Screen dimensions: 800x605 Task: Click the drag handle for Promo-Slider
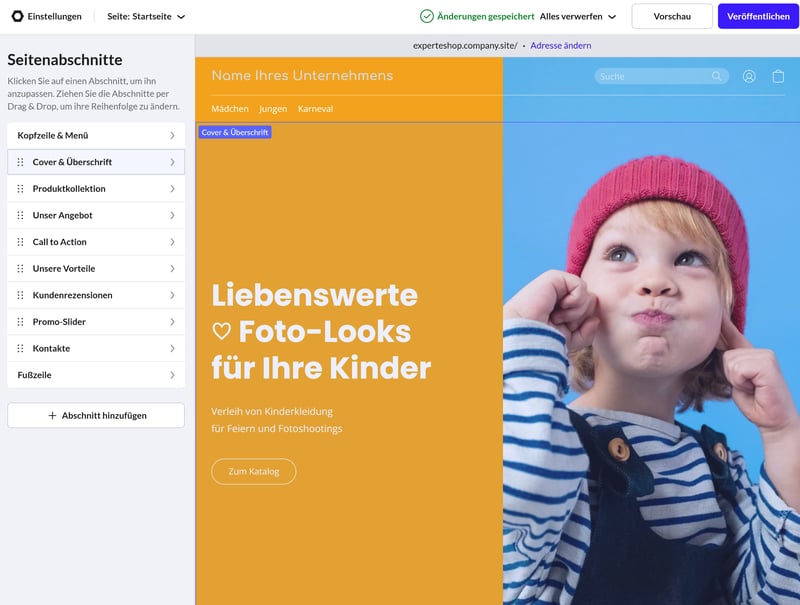pyautogui.click(x=20, y=322)
